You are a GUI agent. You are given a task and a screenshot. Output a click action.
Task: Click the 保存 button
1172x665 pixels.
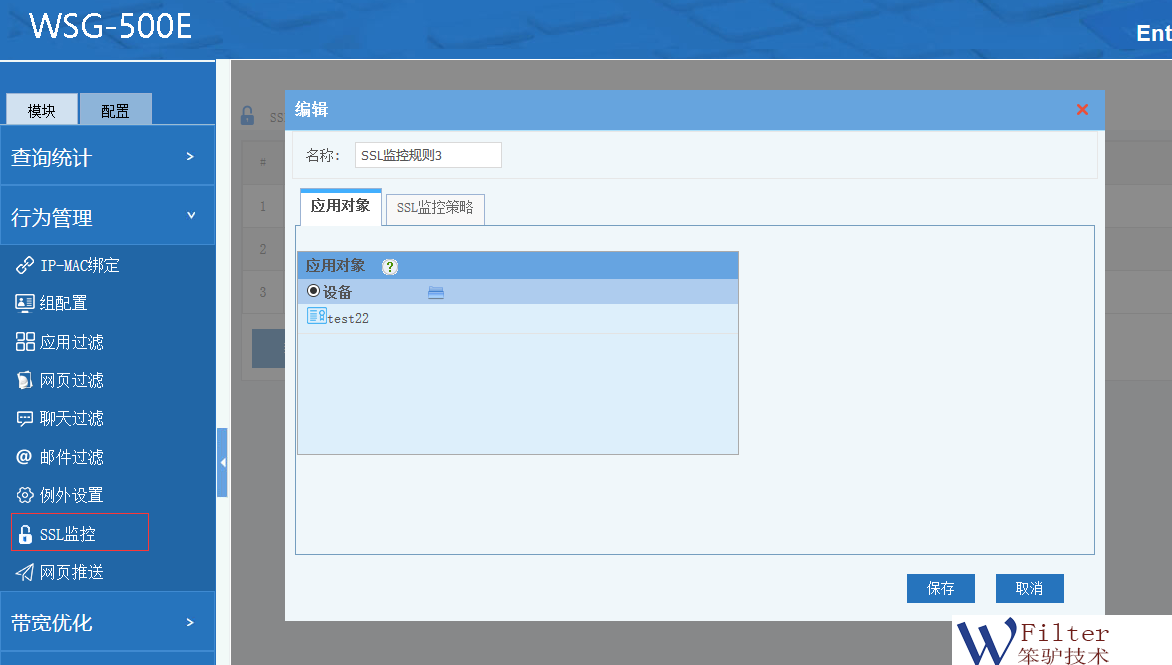pos(940,588)
